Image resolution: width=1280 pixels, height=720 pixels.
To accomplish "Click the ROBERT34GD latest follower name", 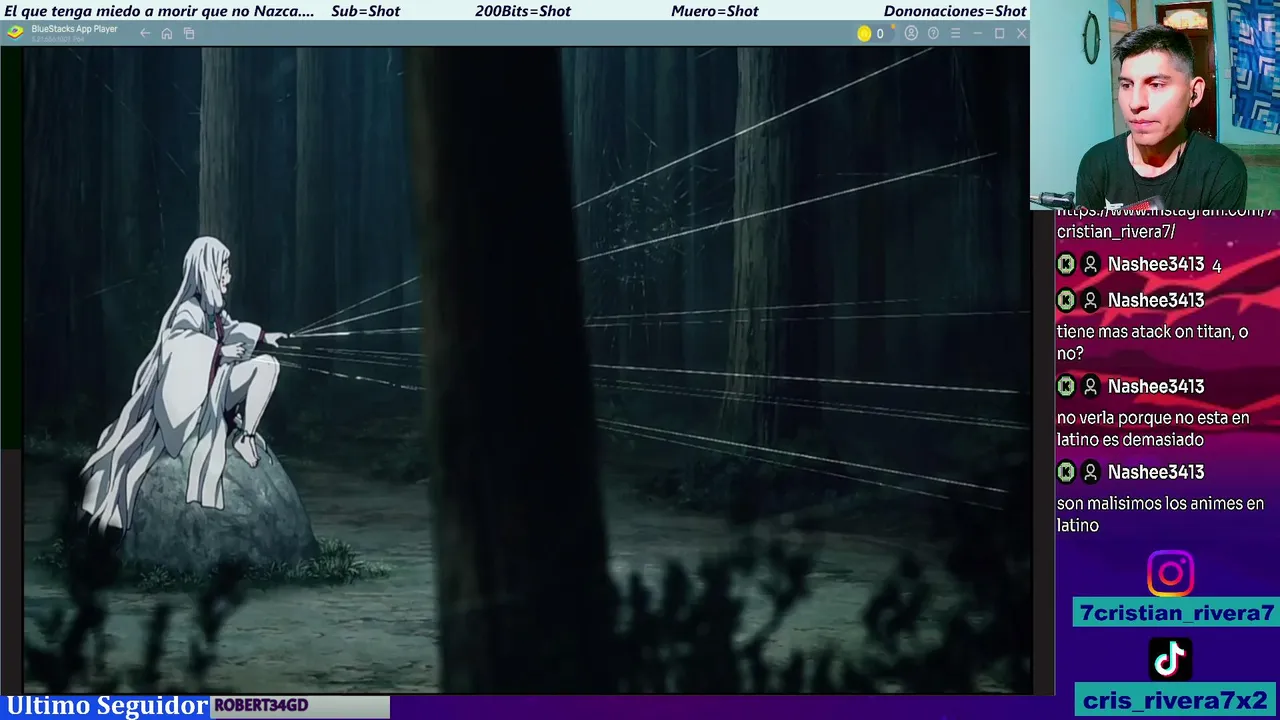I will (261, 706).
